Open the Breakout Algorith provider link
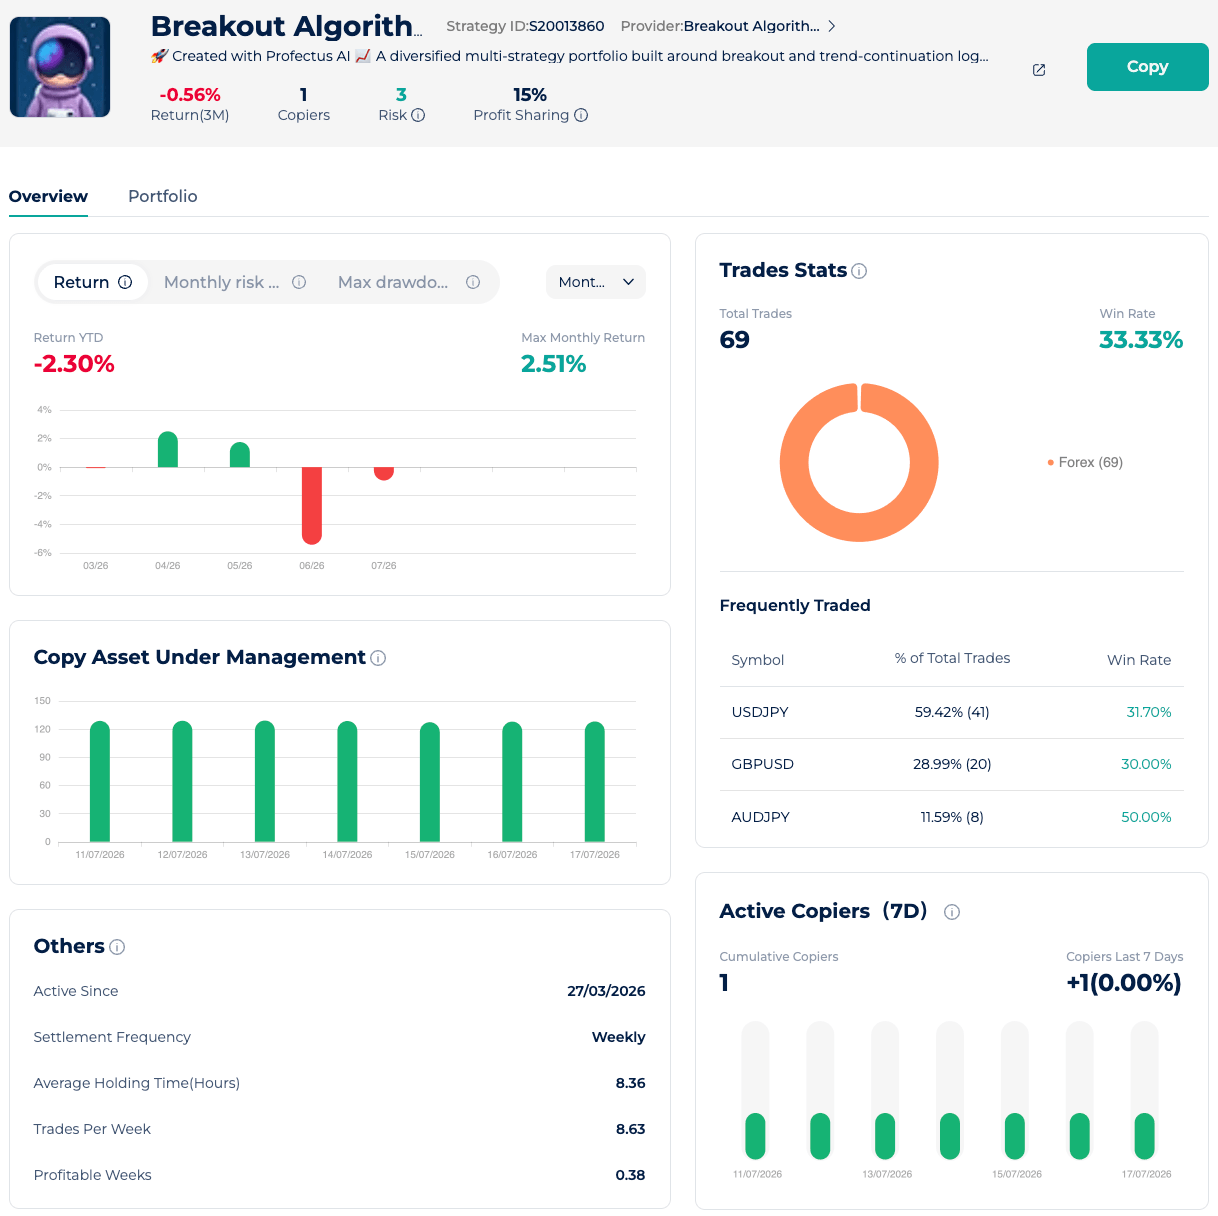1218x1216 pixels. 751,26
